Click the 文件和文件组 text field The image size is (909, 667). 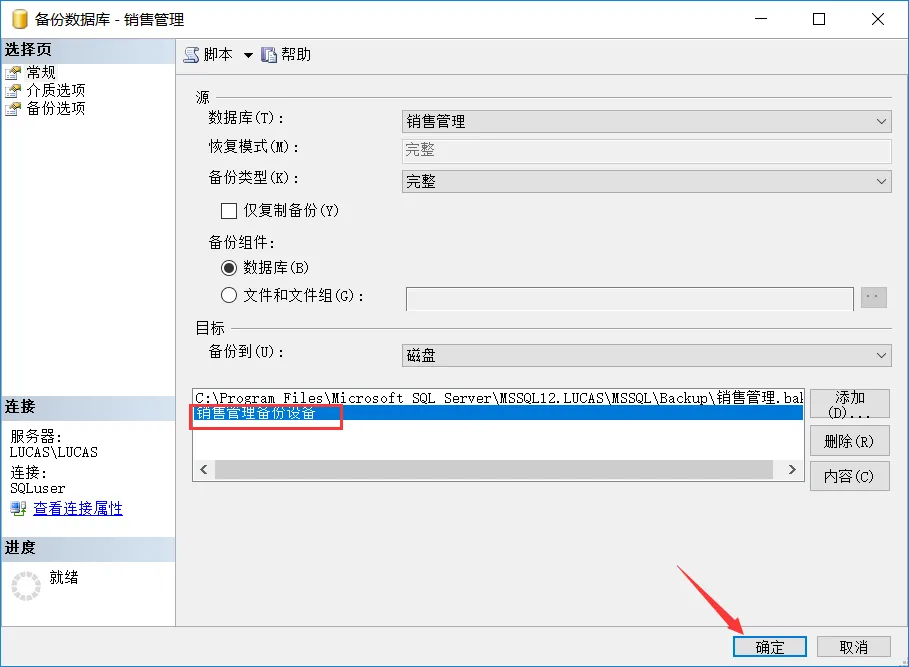click(630, 298)
